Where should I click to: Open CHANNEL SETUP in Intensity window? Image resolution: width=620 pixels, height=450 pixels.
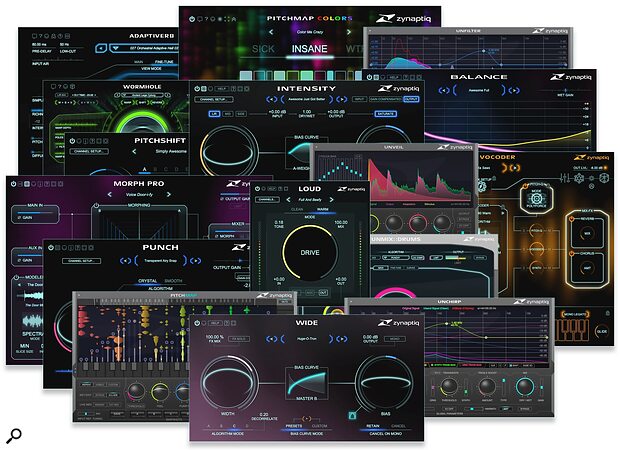click(216, 99)
